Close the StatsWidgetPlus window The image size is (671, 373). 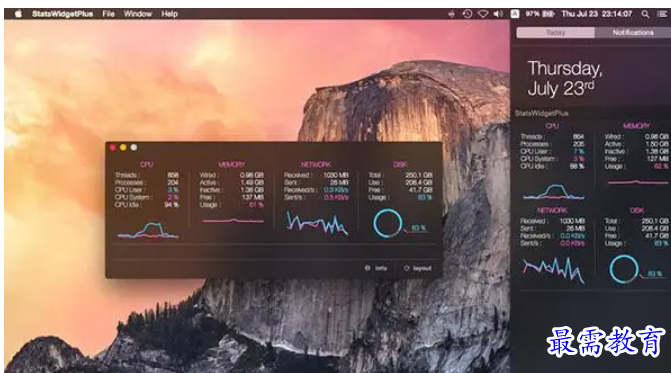(113, 148)
